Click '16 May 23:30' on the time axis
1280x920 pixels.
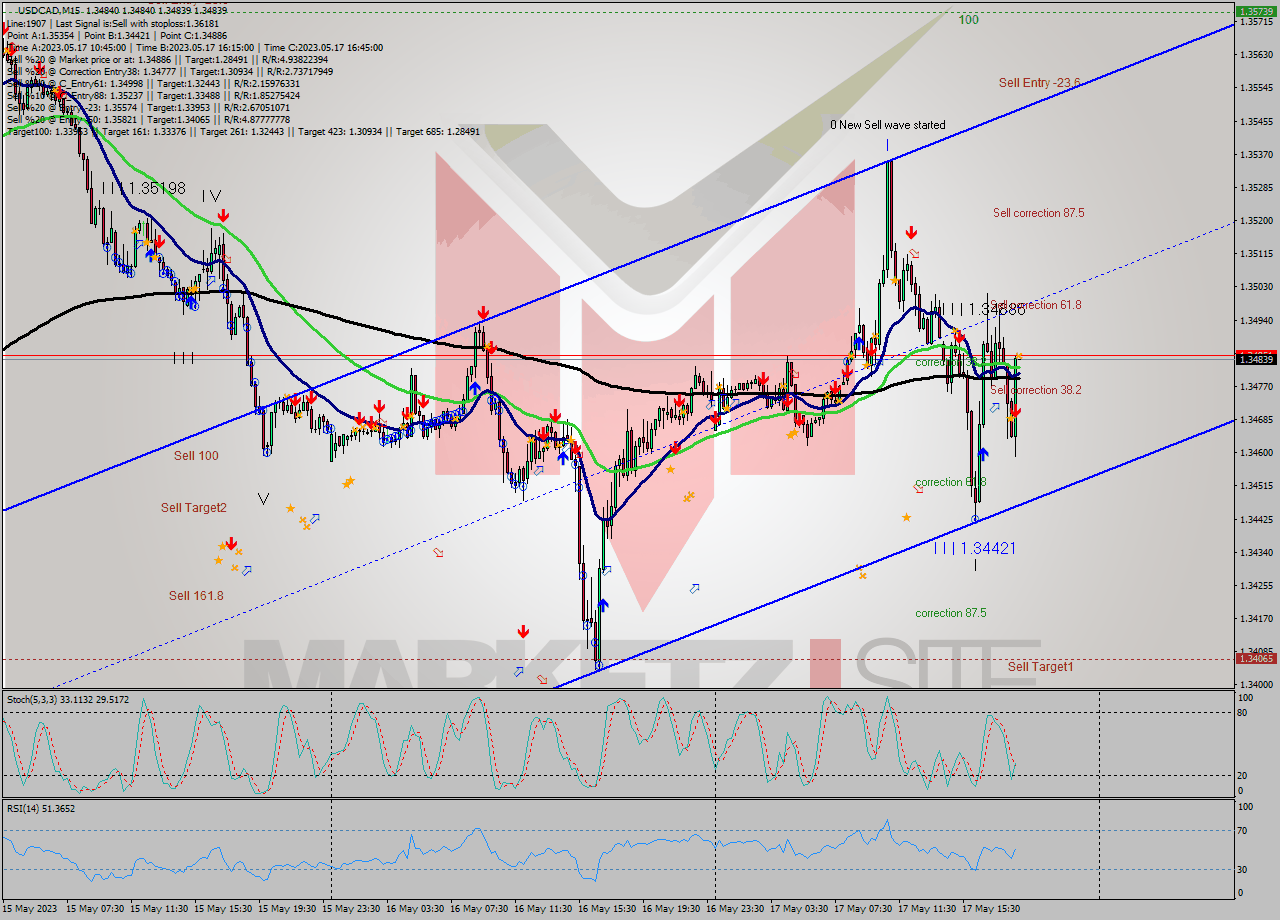(736, 909)
